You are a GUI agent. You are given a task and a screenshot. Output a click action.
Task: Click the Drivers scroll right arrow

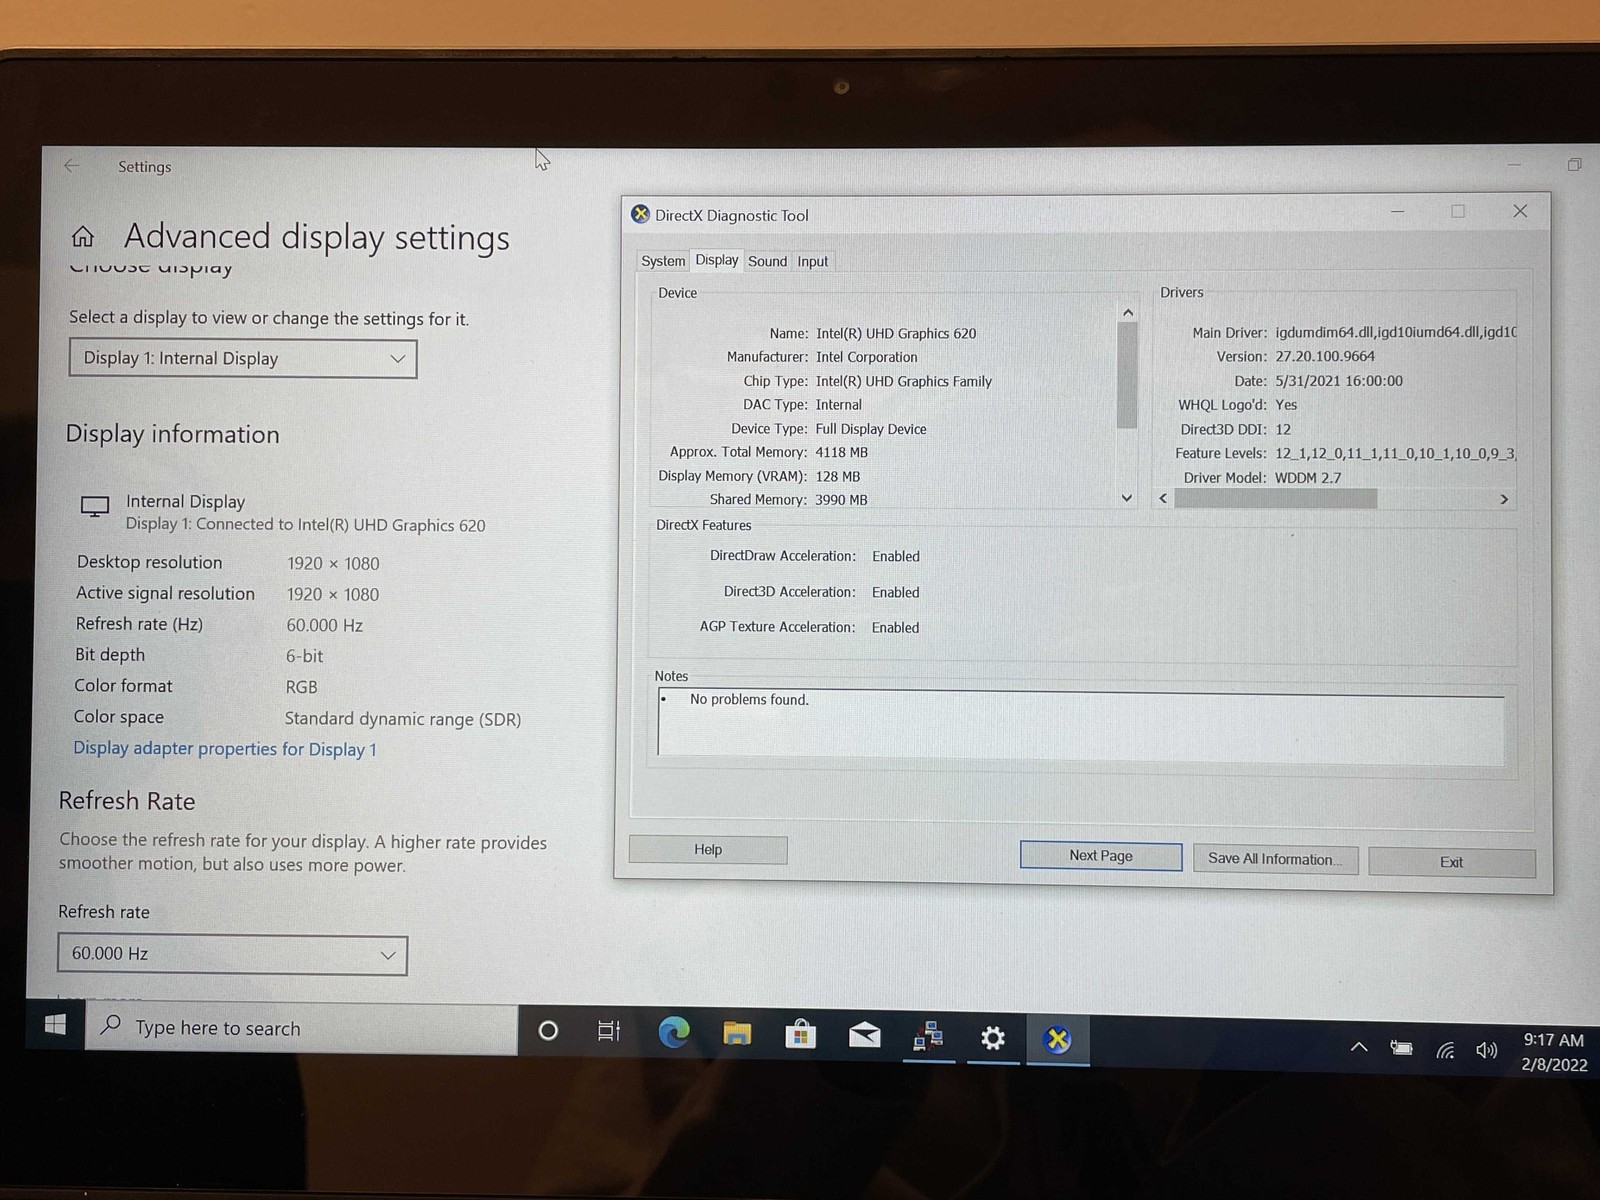1504,499
